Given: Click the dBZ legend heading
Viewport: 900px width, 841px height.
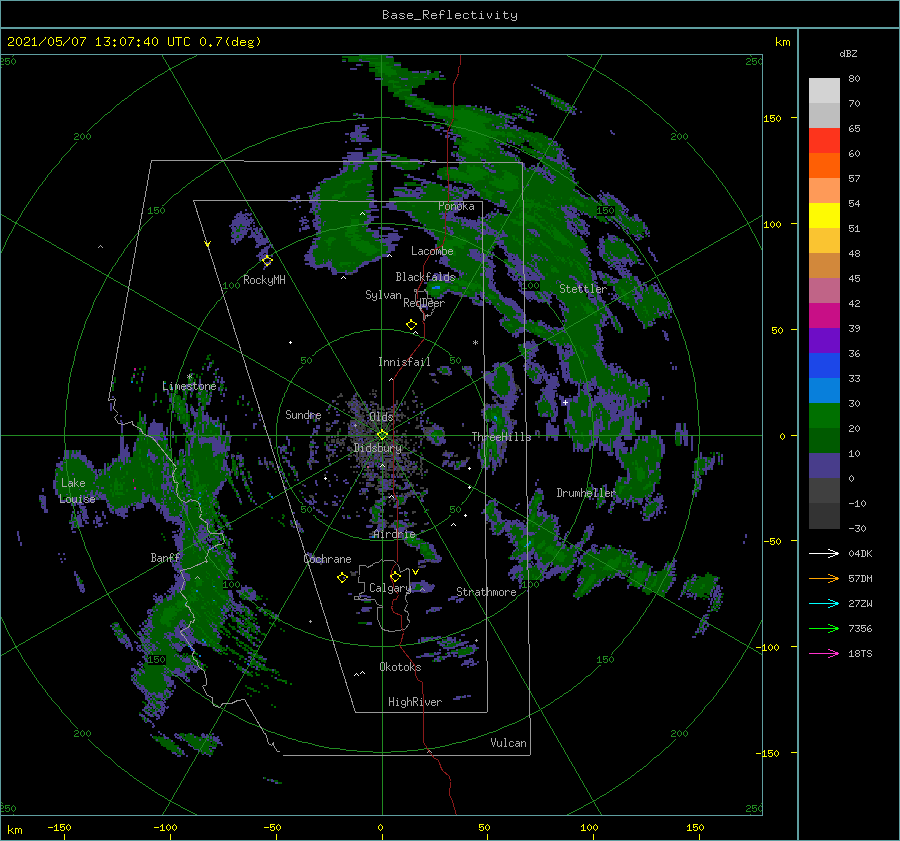Looking at the screenshot, I should (x=848, y=53).
